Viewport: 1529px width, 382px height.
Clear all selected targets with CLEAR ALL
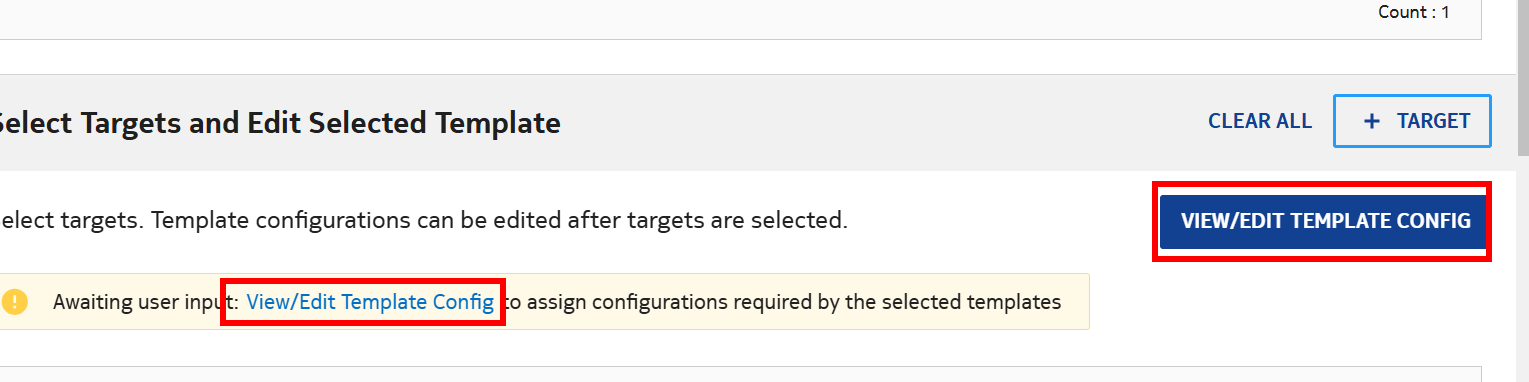1259,121
